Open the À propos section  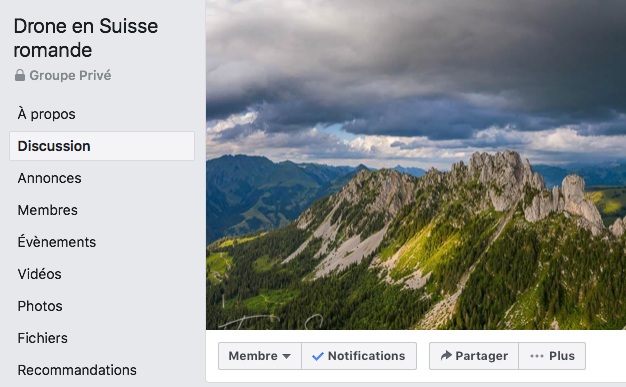[46, 114]
